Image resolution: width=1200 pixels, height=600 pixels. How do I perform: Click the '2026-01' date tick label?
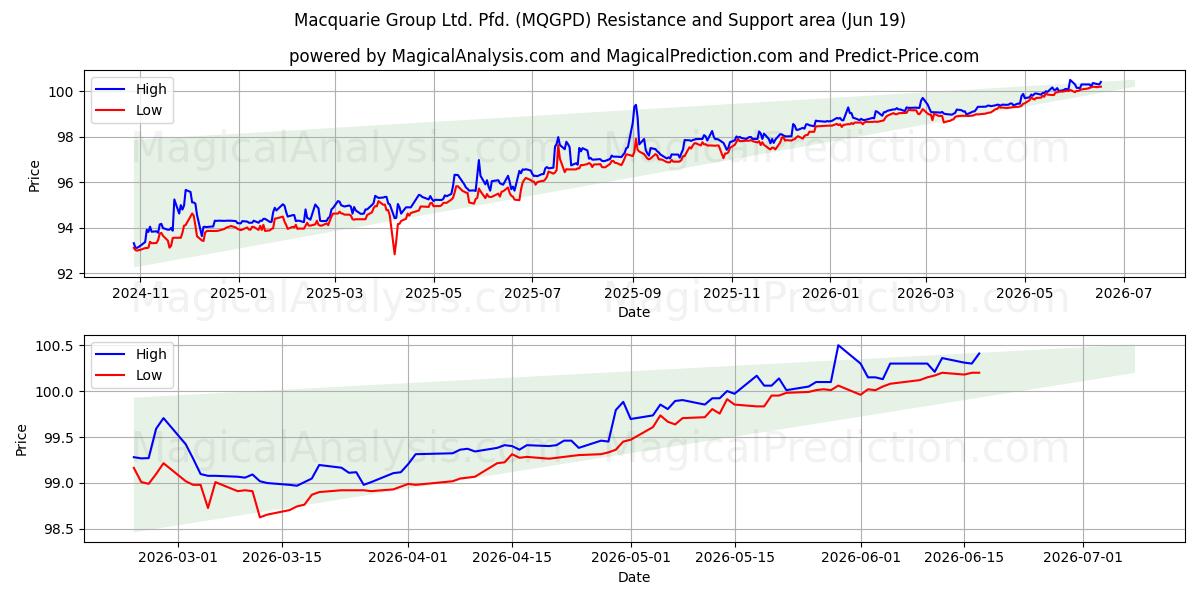pyautogui.click(x=830, y=293)
